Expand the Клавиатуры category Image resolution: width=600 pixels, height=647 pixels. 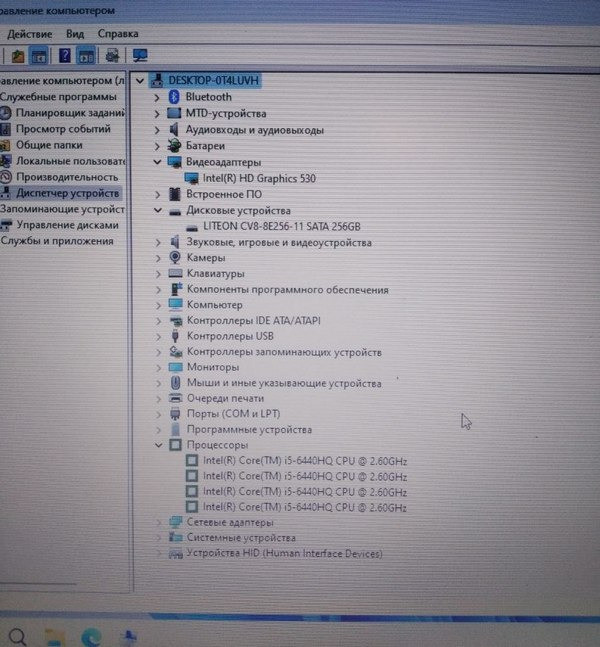tap(158, 274)
